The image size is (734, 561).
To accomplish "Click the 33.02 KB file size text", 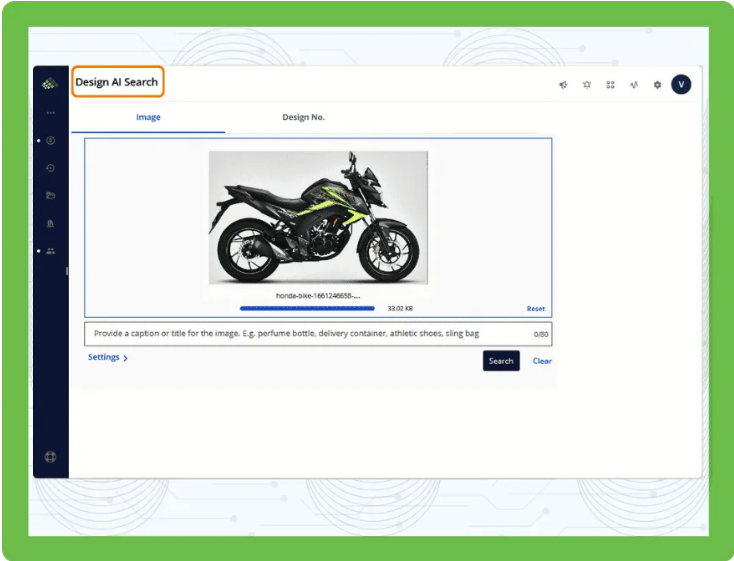I will (x=400, y=309).
